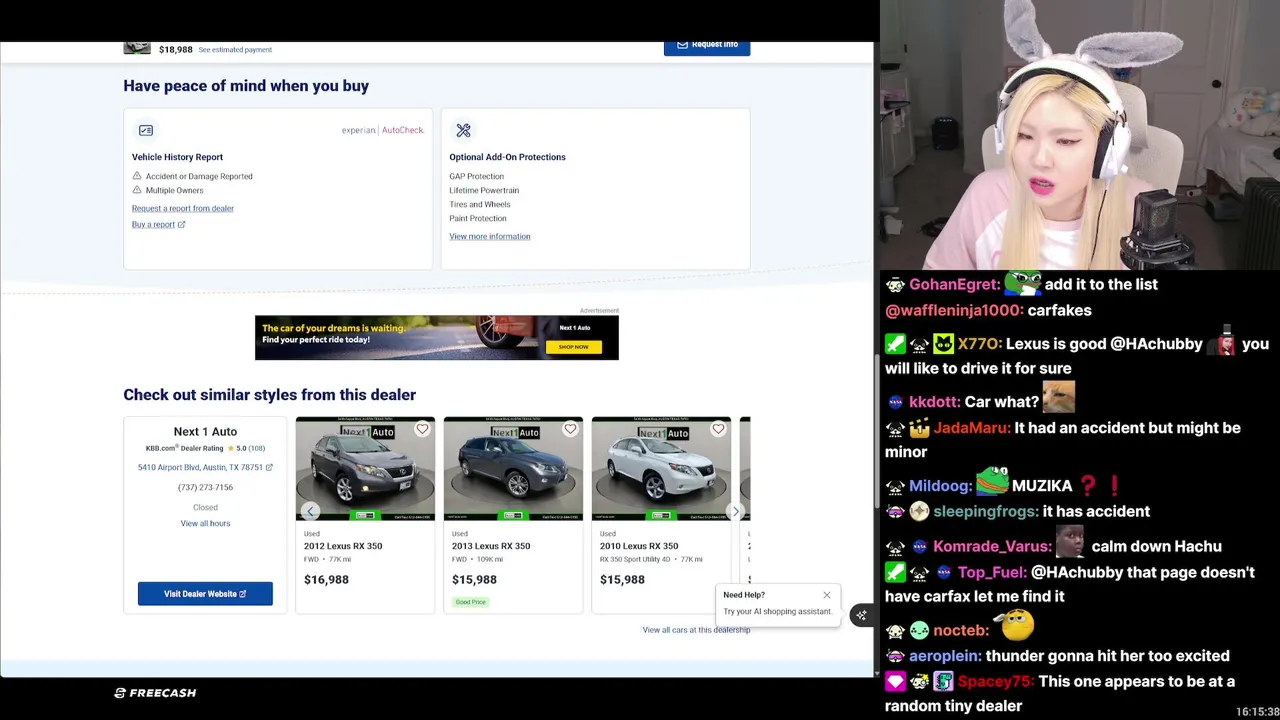Click Komrade_Varus username in chat
The width and height of the screenshot is (1280, 720).
click(992, 546)
